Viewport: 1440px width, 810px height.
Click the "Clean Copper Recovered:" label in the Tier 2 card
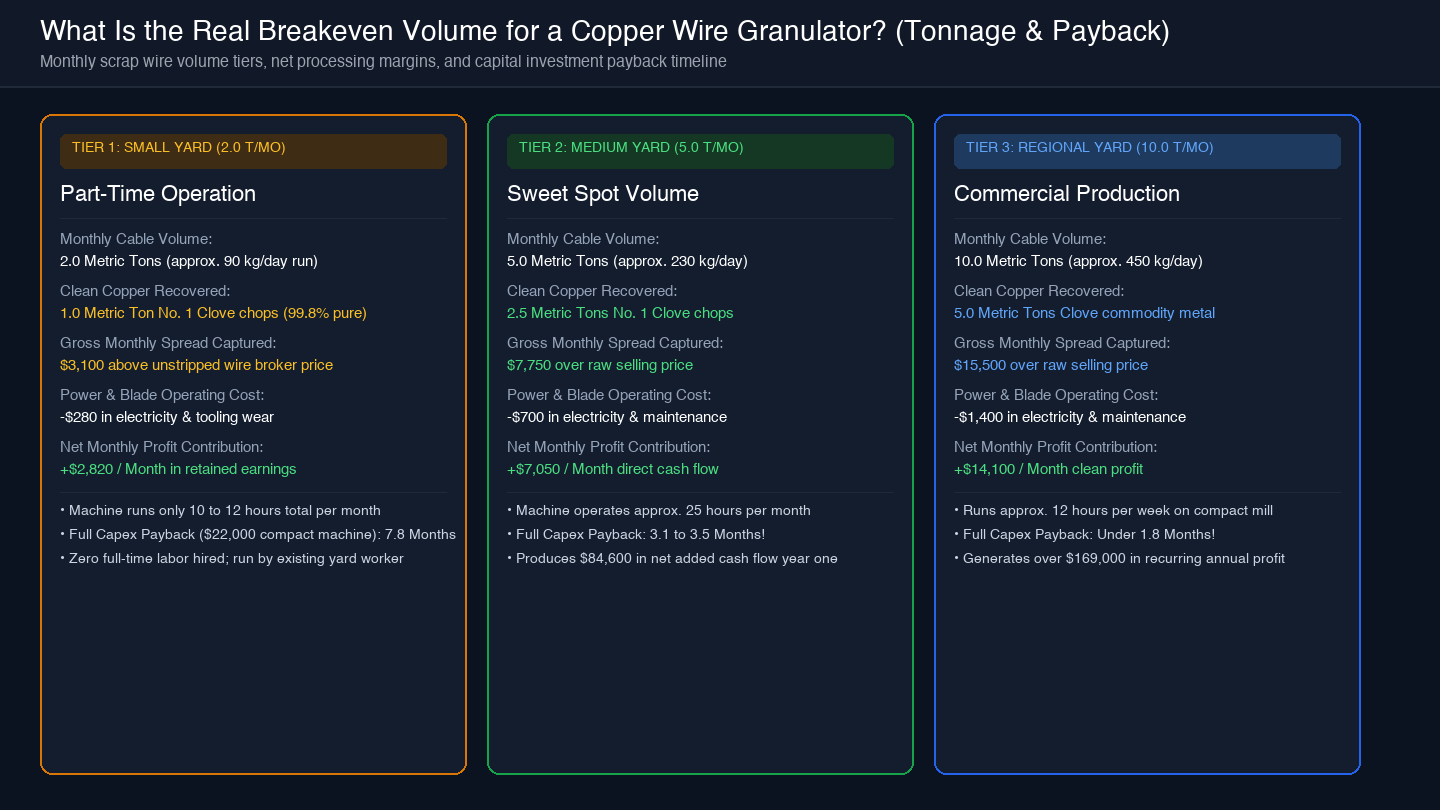[592, 291]
